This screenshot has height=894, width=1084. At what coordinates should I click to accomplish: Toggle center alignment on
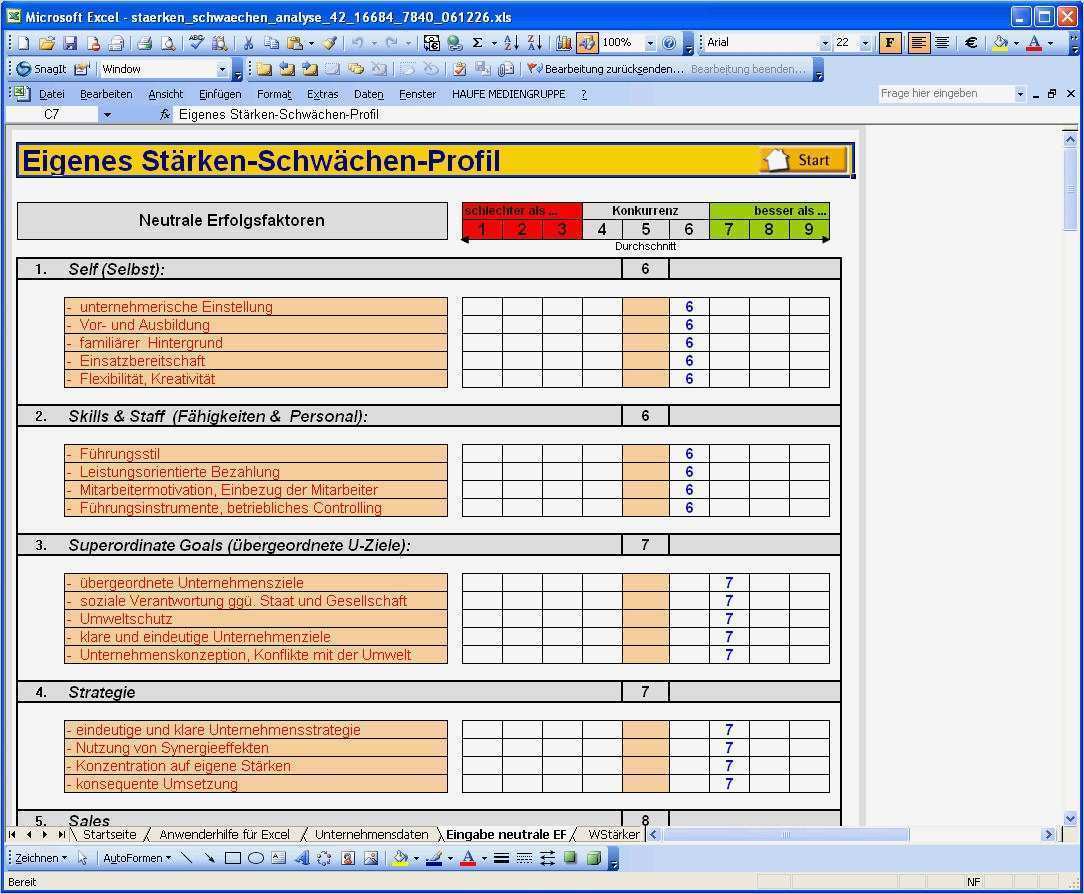(x=941, y=42)
